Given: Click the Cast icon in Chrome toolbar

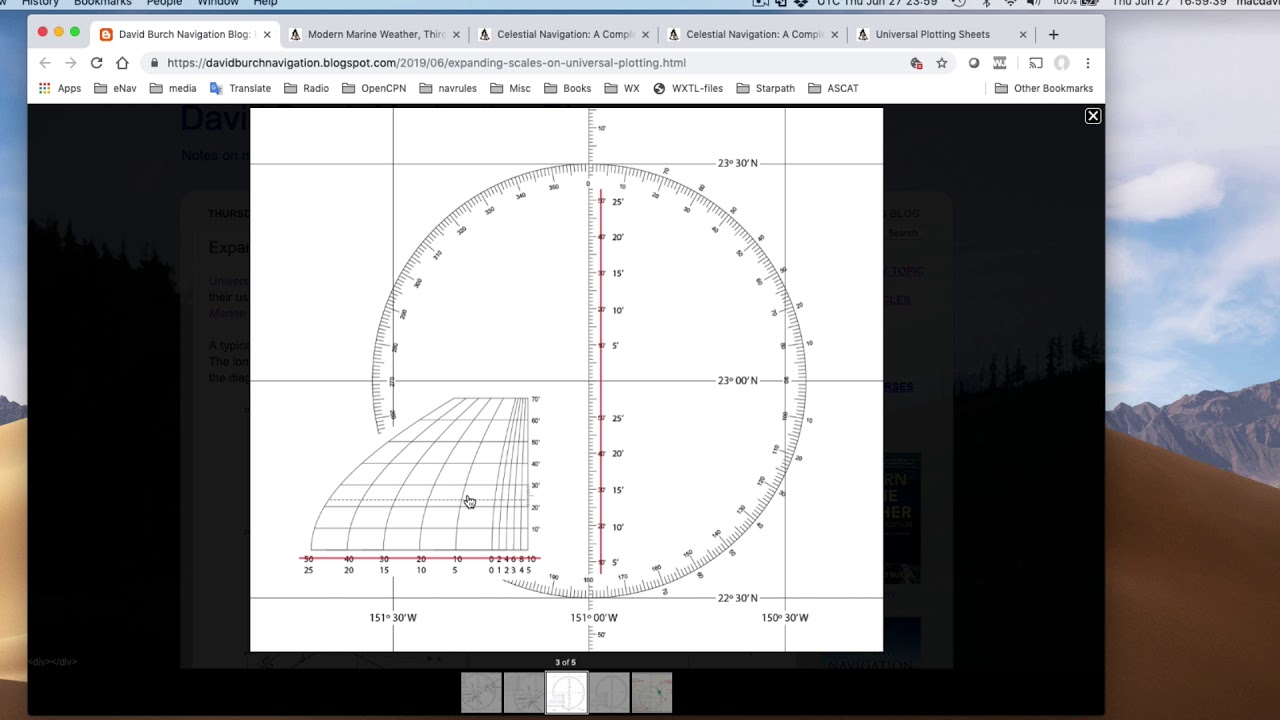Looking at the screenshot, I should [x=1036, y=63].
